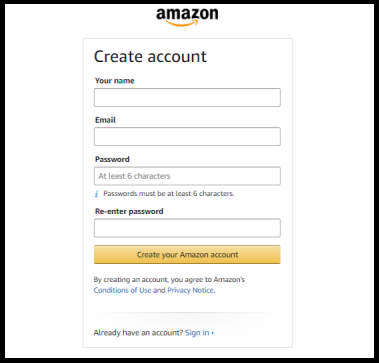Click the Amazon logo at top
This screenshot has width=380, height=363.
(187, 17)
